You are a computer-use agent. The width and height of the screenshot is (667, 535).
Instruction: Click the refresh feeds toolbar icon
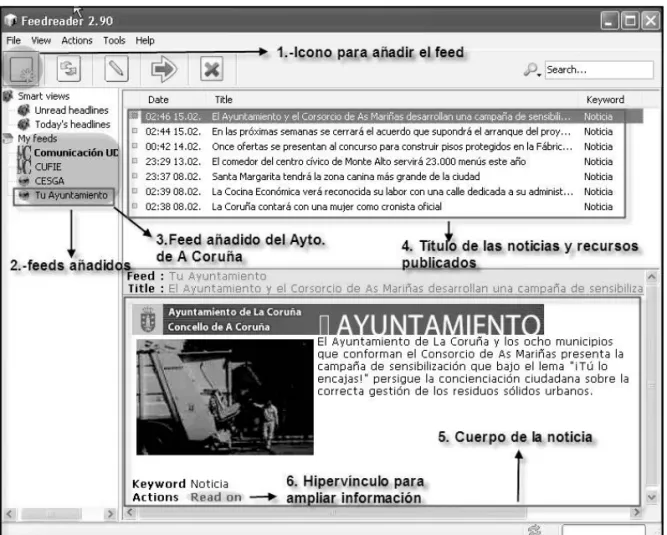click(69, 68)
